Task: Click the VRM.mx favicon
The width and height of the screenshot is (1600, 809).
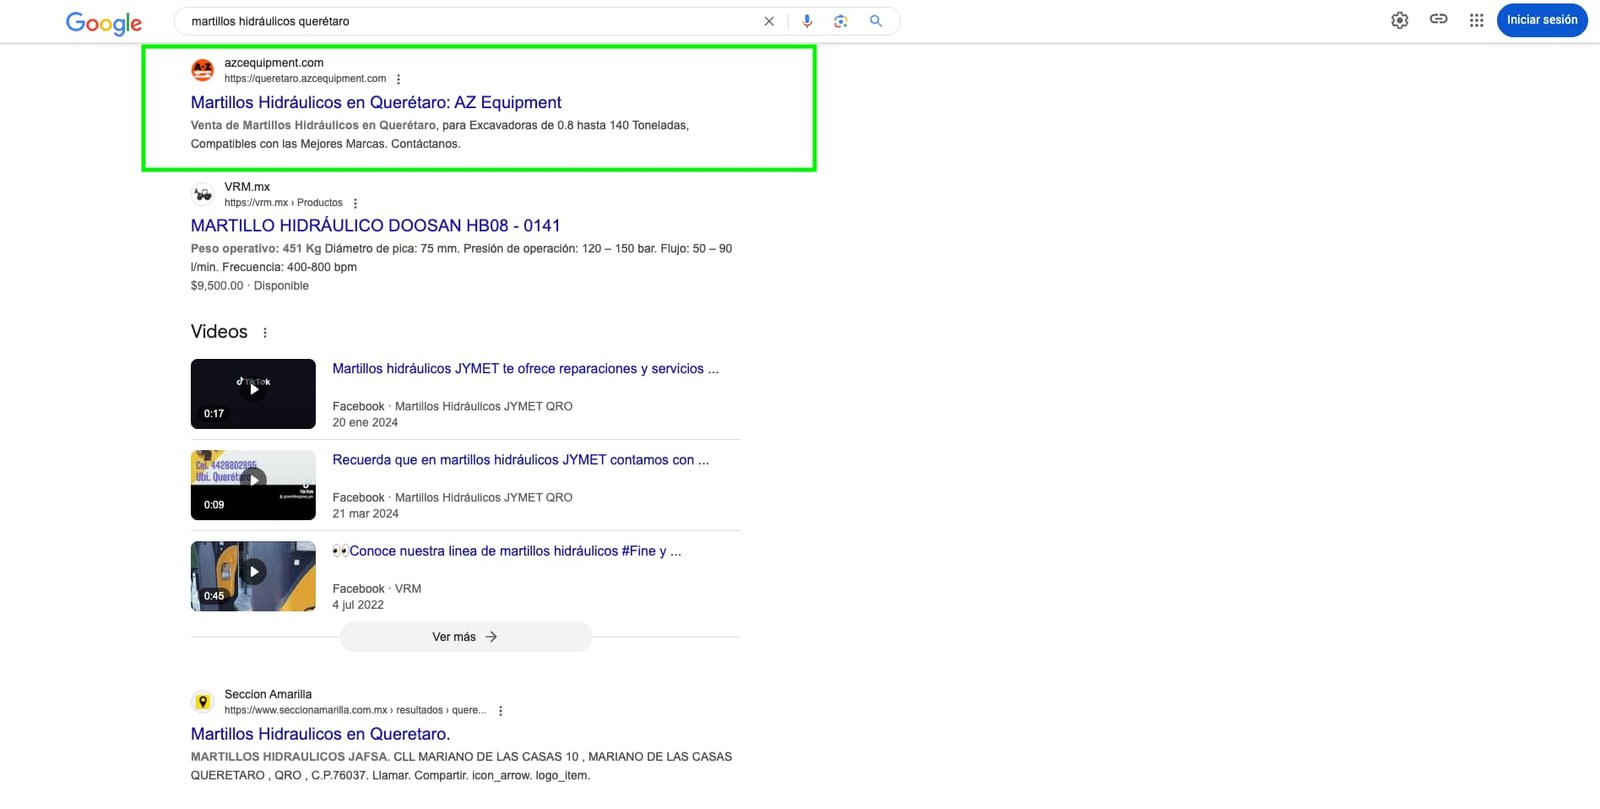Action: tap(203, 194)
